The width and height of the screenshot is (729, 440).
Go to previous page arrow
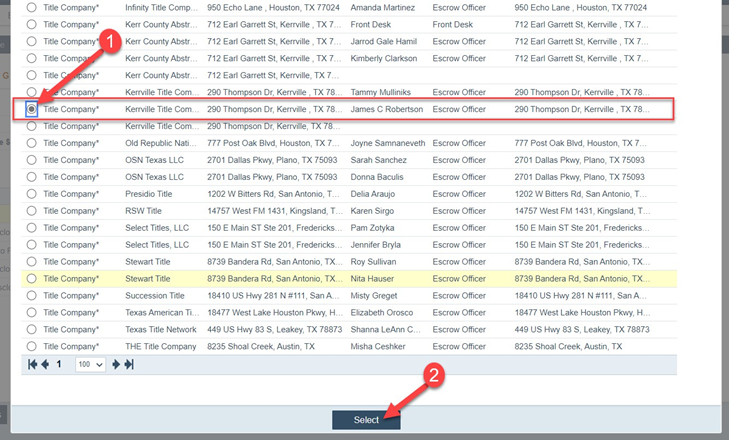click(x=44, y=365)
